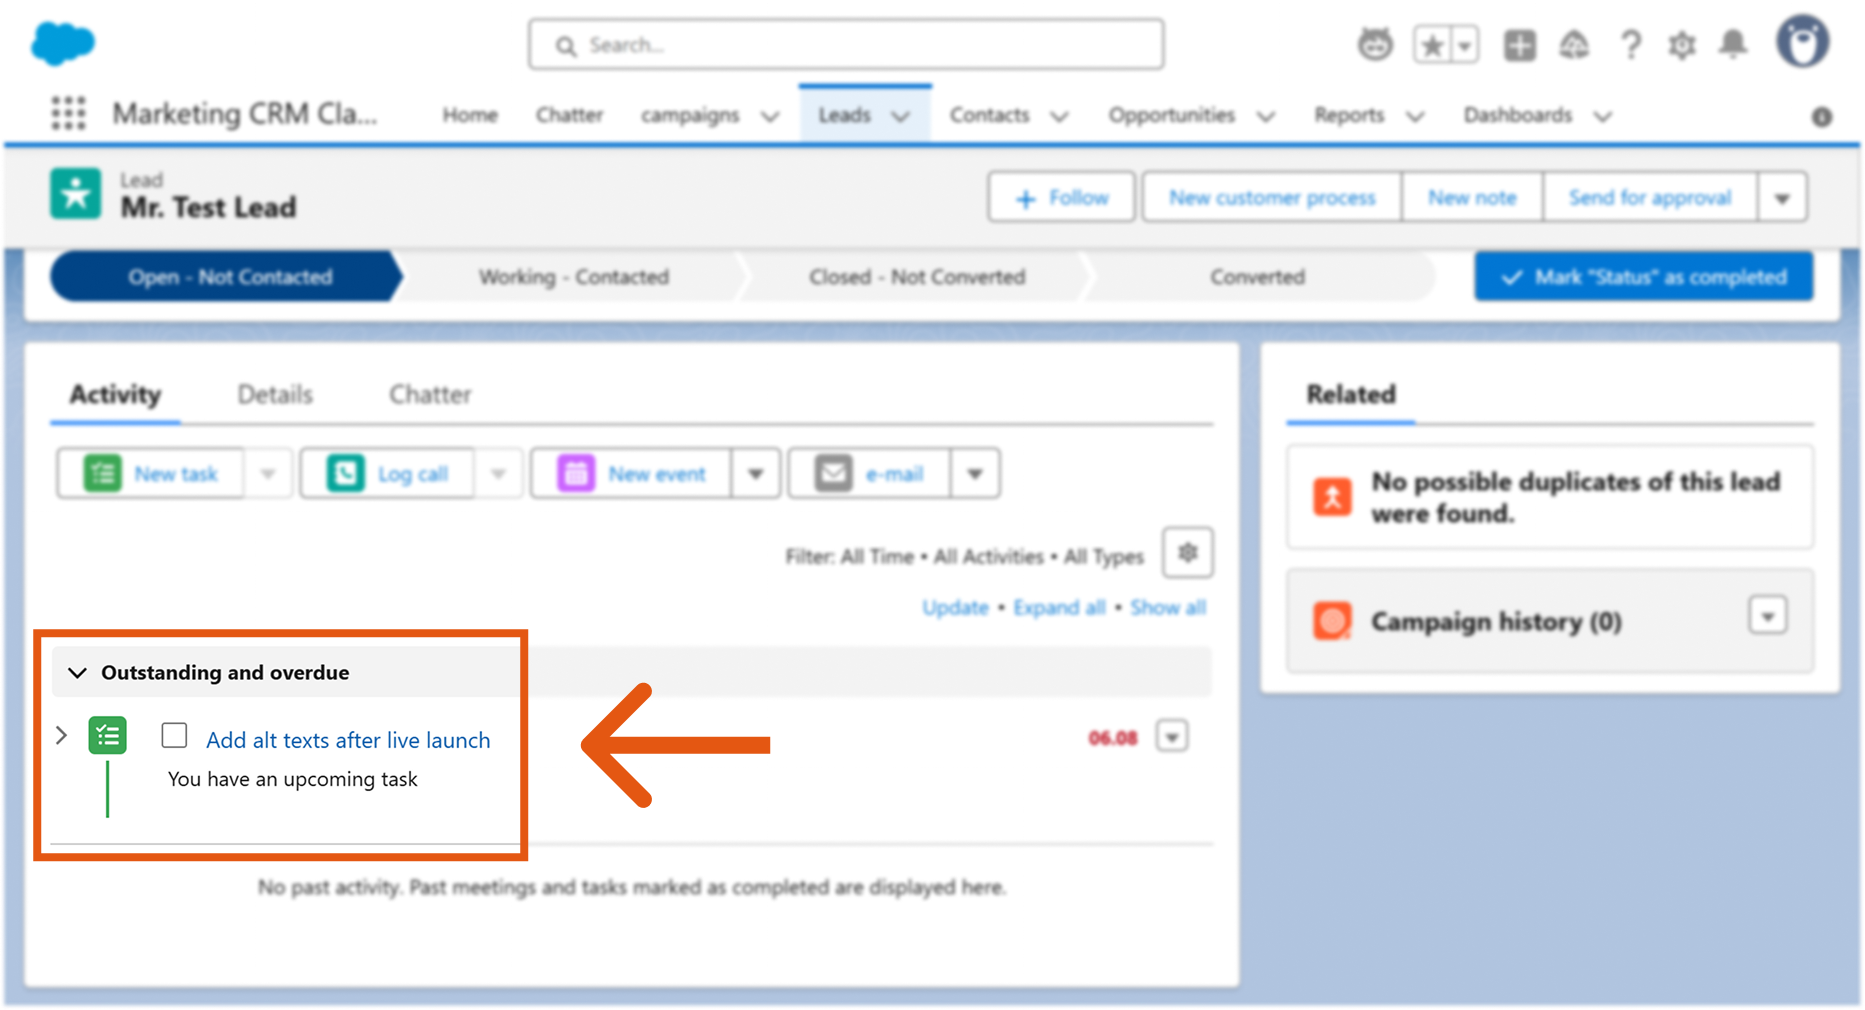
Task: Open the New event dropdown arrow
Action: (x=755, y=474)
